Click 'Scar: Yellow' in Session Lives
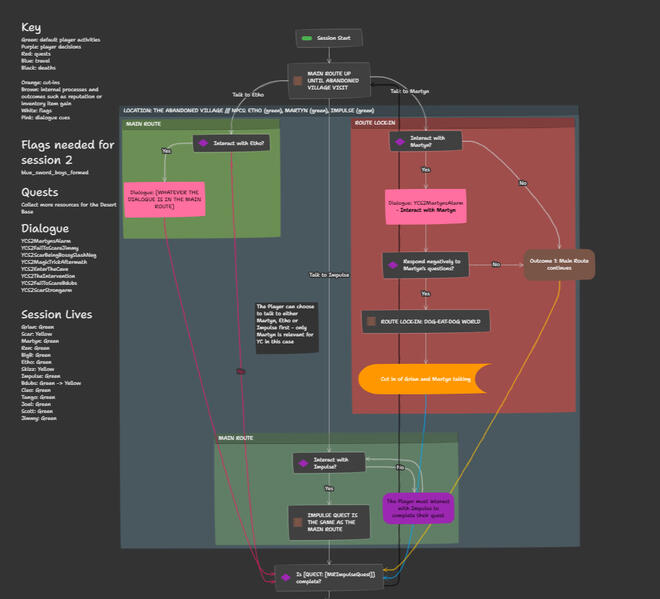660x599 pixels. [x=37, y=334]
